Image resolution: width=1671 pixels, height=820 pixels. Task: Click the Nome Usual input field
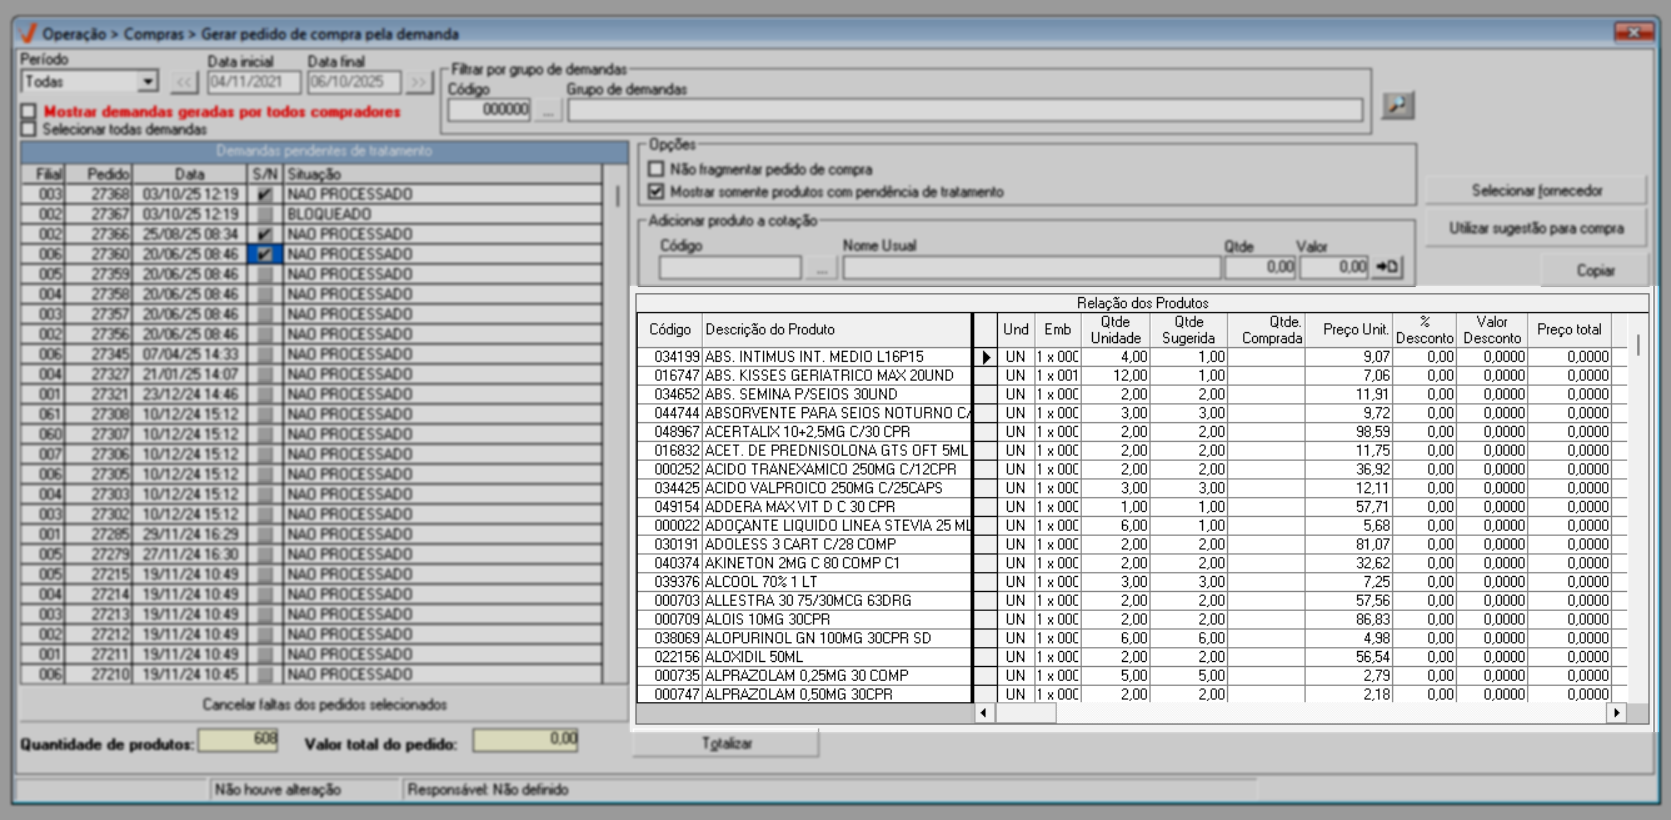1030,267
